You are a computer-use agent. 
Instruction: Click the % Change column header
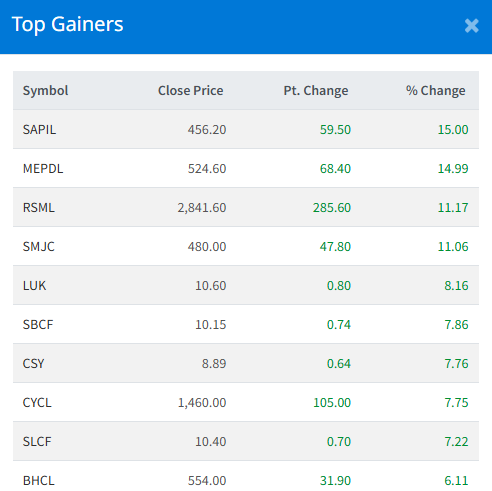click(x=435, y=91)
